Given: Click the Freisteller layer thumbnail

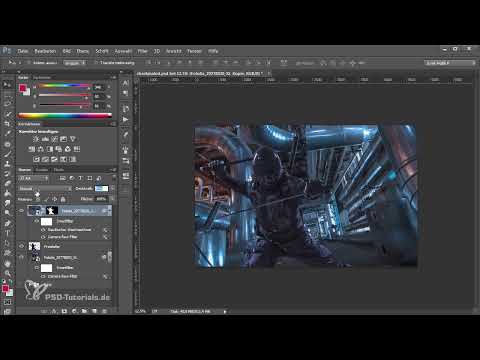Looking at the screenshot, I should tap(34, 246).
